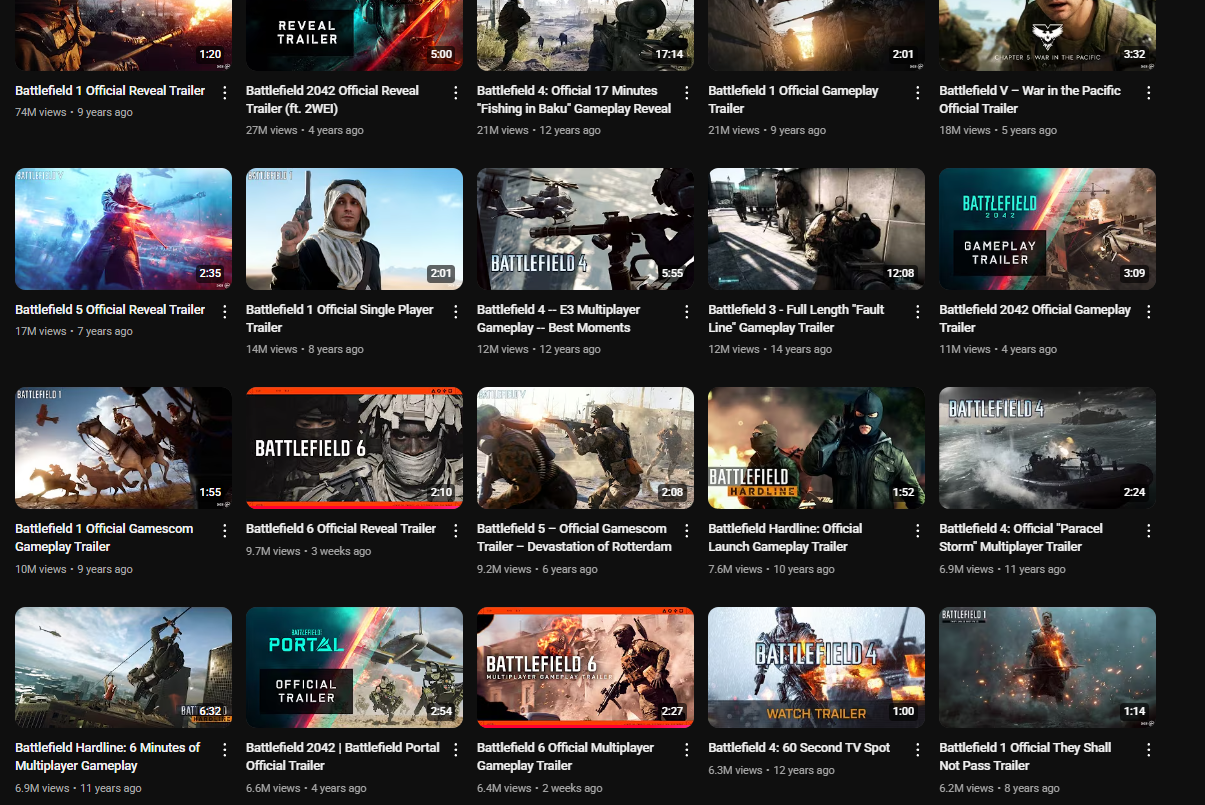Viewport: 1205px width, 805px height.
Task: Open three-dot menu for Battlefield 2042 Official Gameplay Trailer
Action: point(1149,311)
